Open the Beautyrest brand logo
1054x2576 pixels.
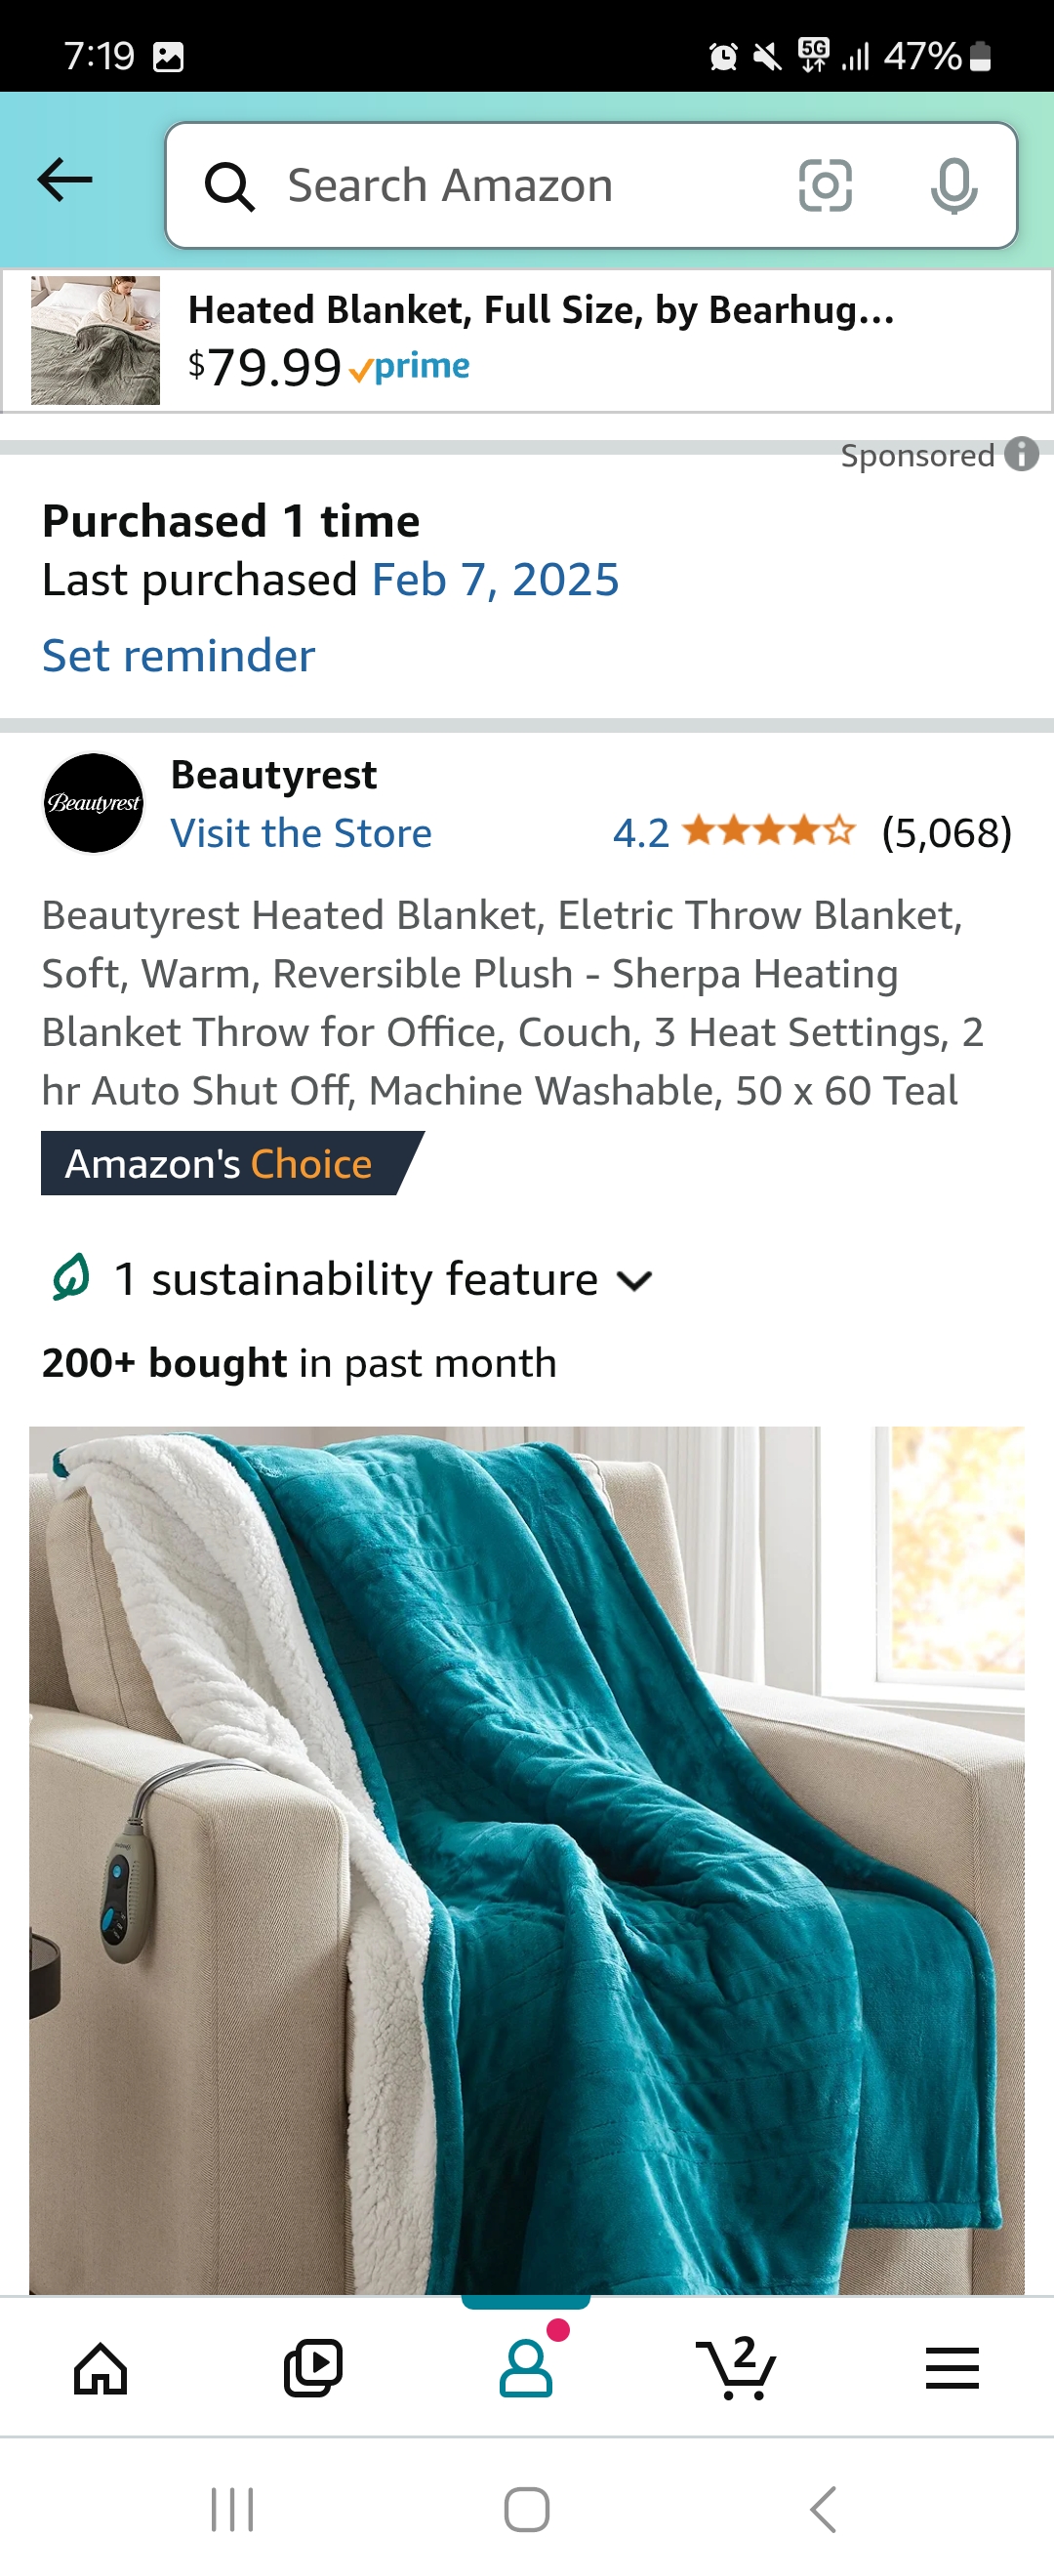click(x=94, y=803)
